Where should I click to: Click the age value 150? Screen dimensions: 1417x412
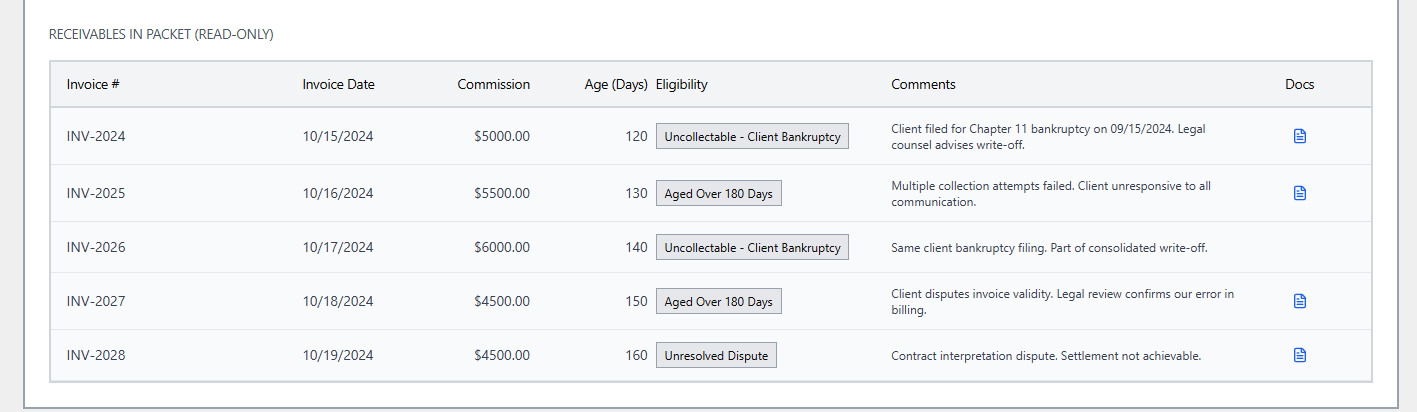[636, 301]
